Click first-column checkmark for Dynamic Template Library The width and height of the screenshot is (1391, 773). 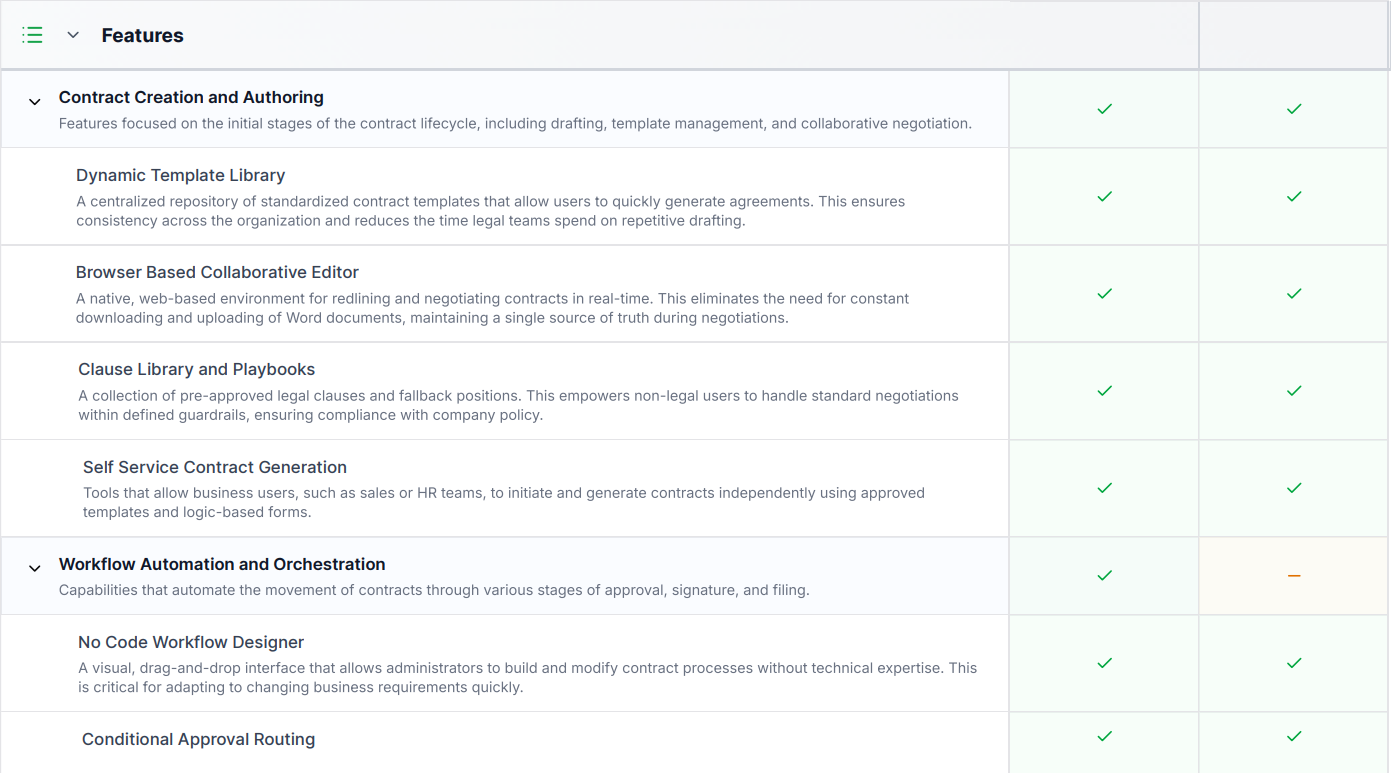point(1104,197)
